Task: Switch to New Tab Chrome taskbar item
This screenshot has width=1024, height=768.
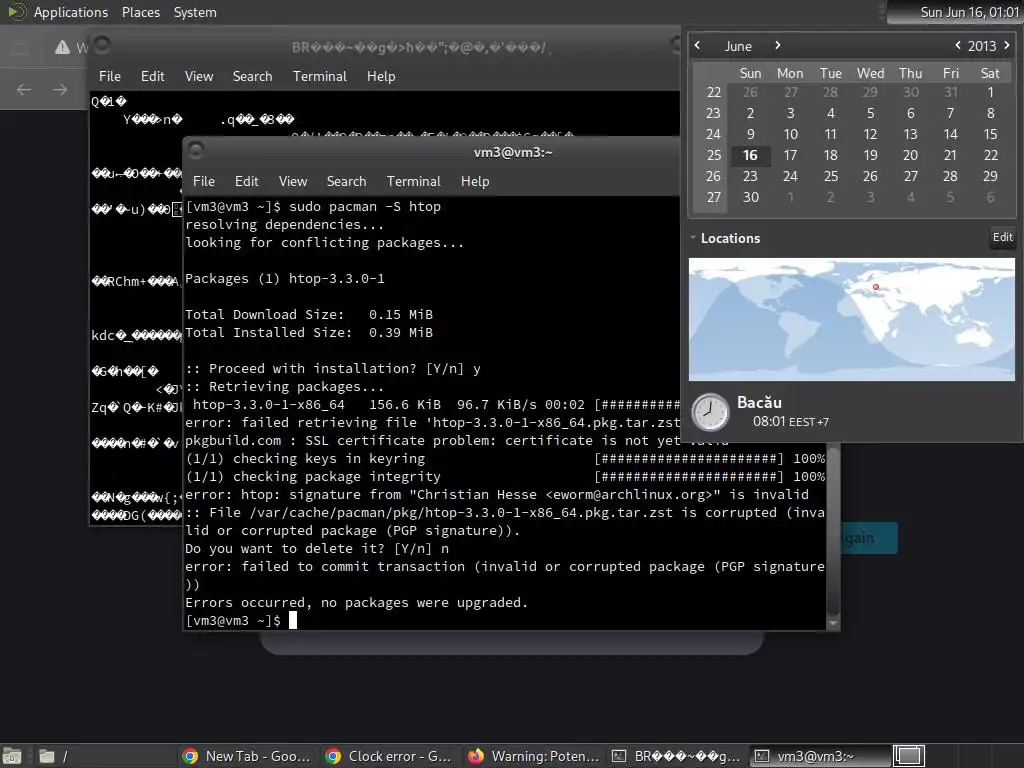Action: coord(247,756)
